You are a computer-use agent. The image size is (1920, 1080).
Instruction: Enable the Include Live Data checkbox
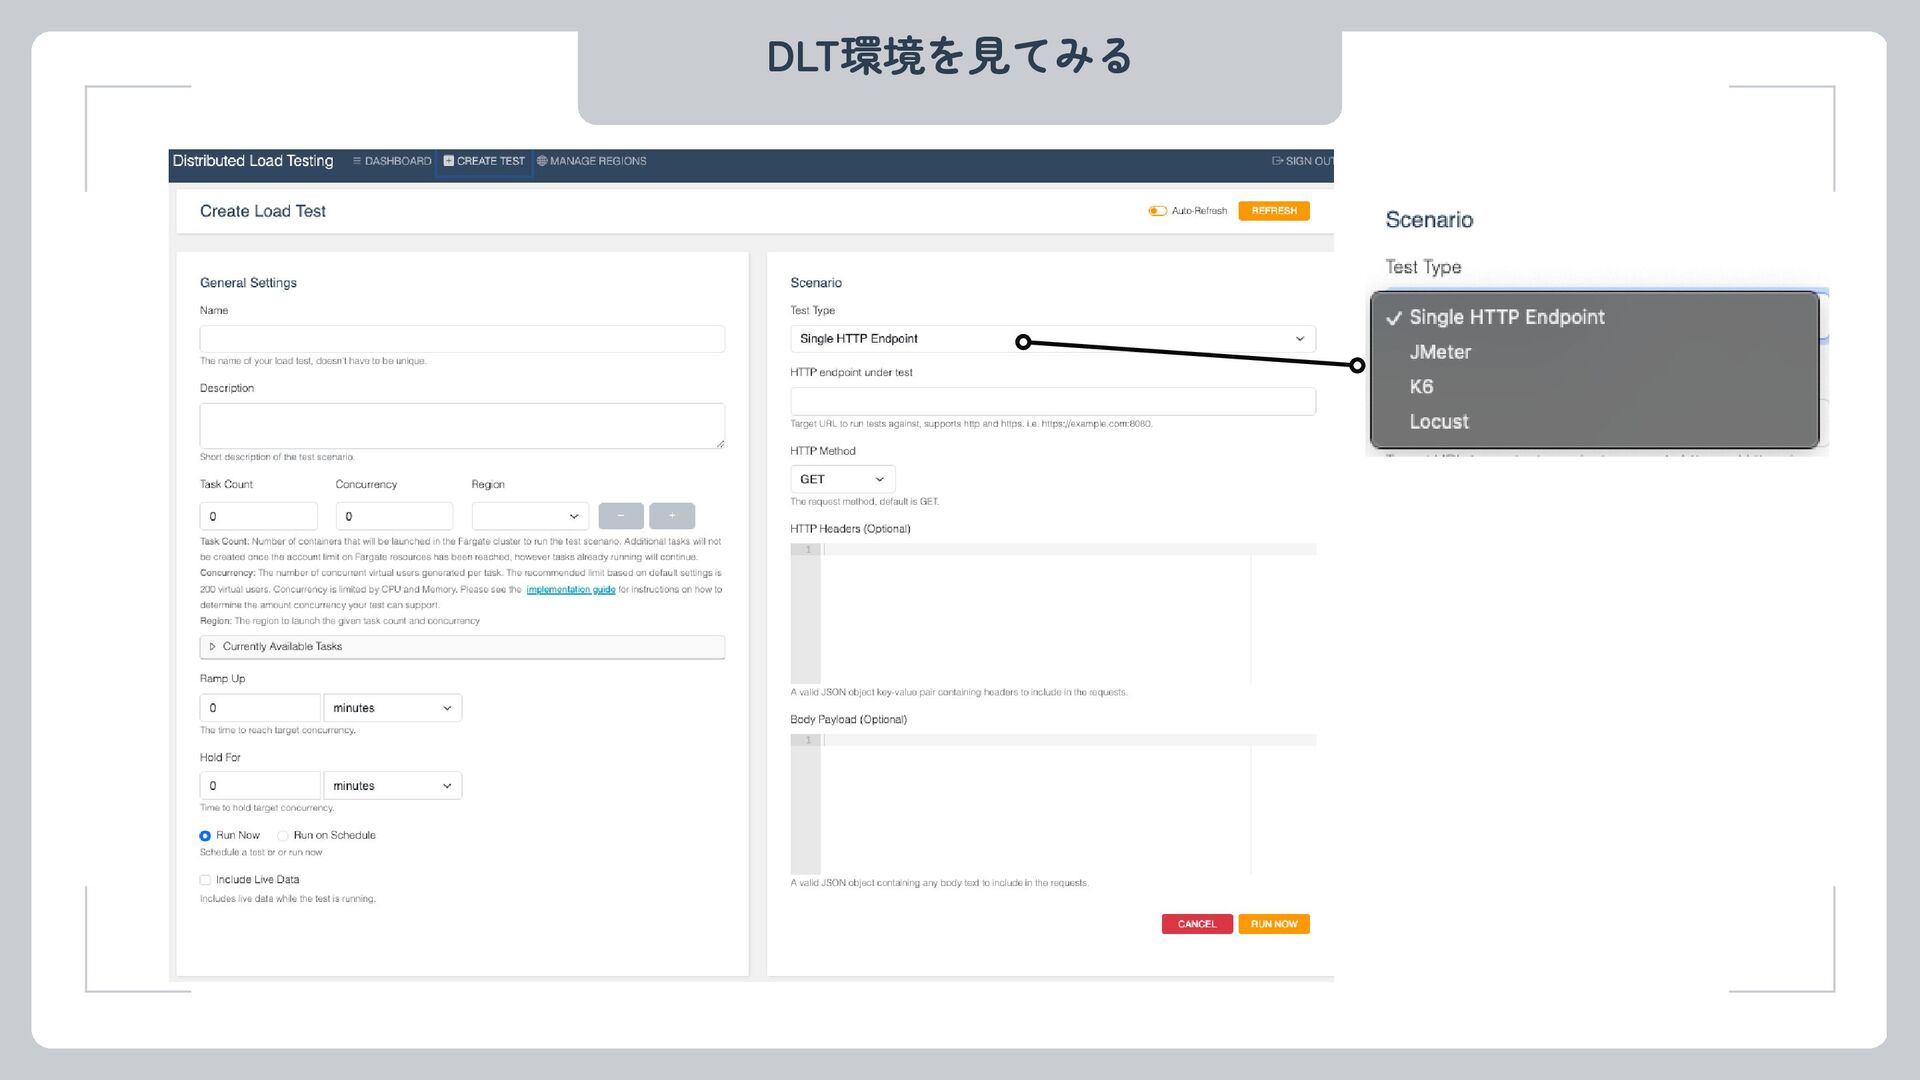pyautogui.click(x=205, y=880)
